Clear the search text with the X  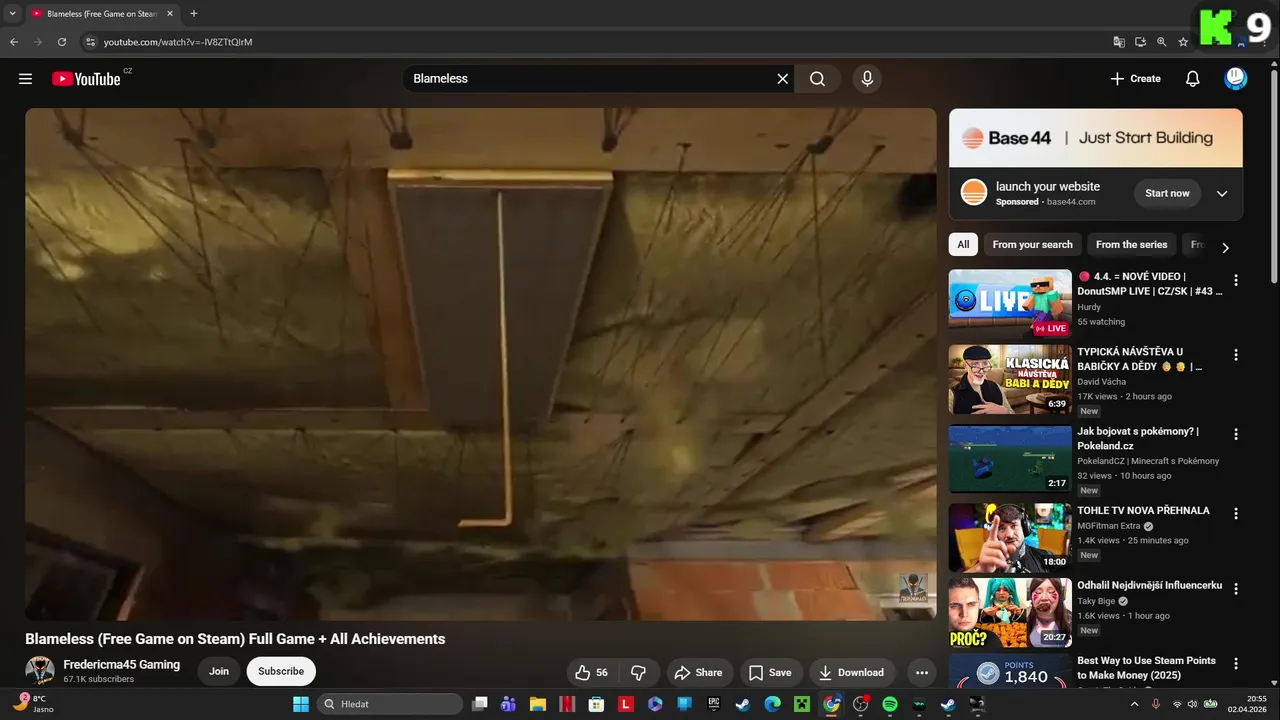pyautogui.click(x=783, y=79)
